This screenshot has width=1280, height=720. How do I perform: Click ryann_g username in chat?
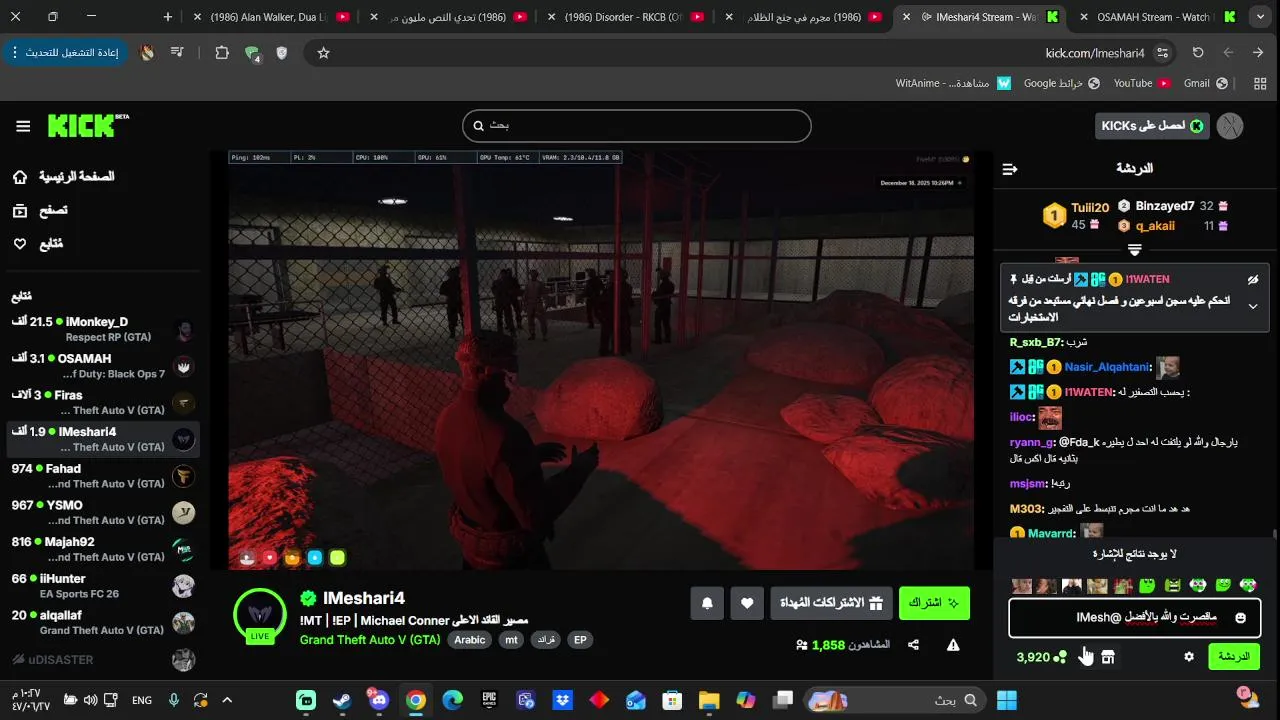[x=1032, y=442]
